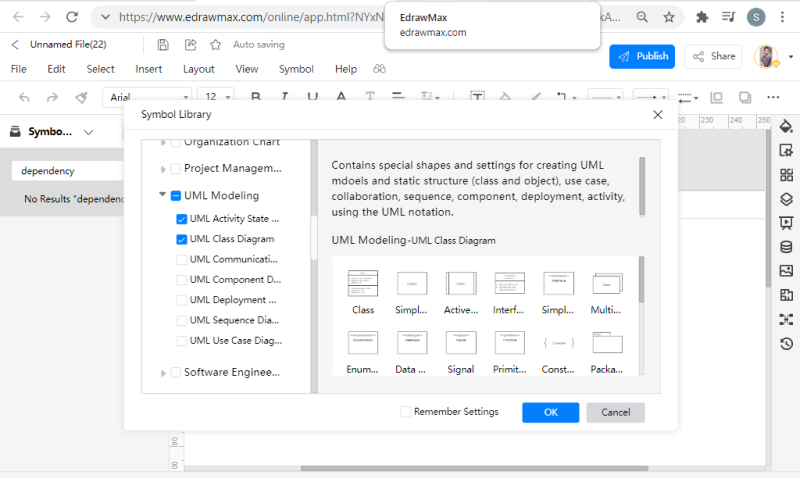Check UML Use Case Diagram checkbox
Image resolution: width=800 pixels, height=479 pixels.
pos(181,341)
